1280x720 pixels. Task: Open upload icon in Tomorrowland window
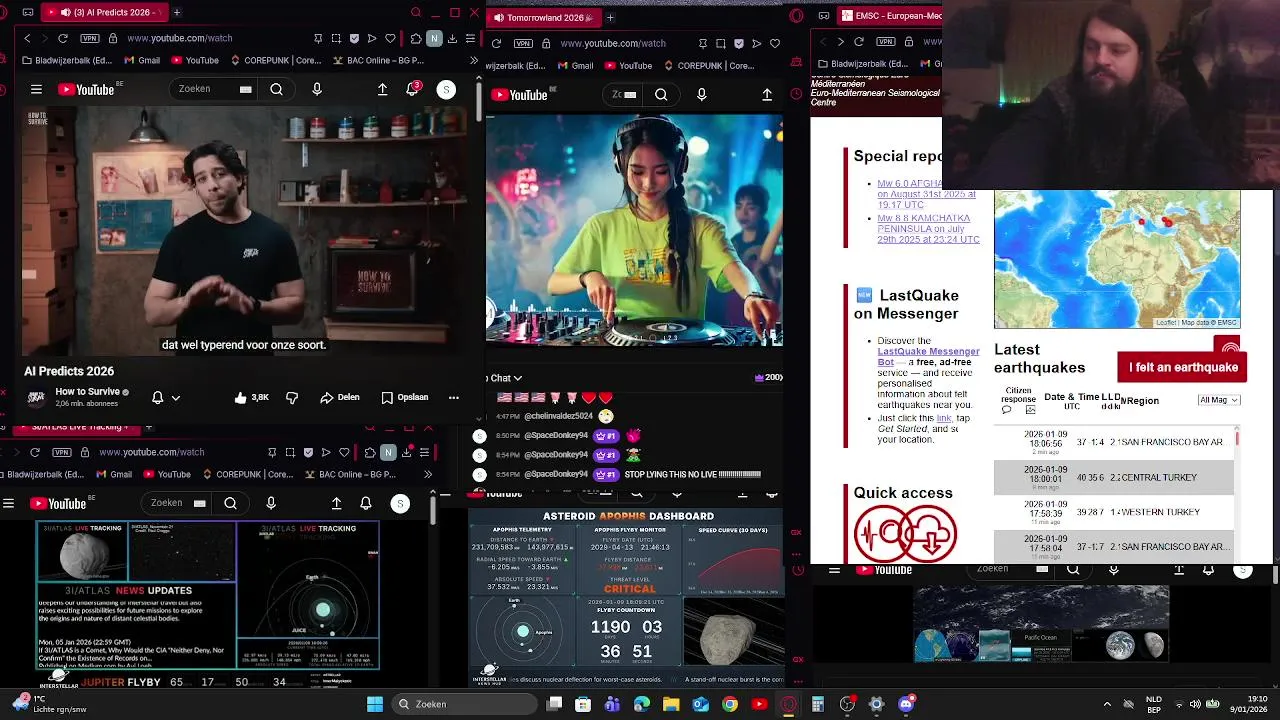click(x=767, y=94)
